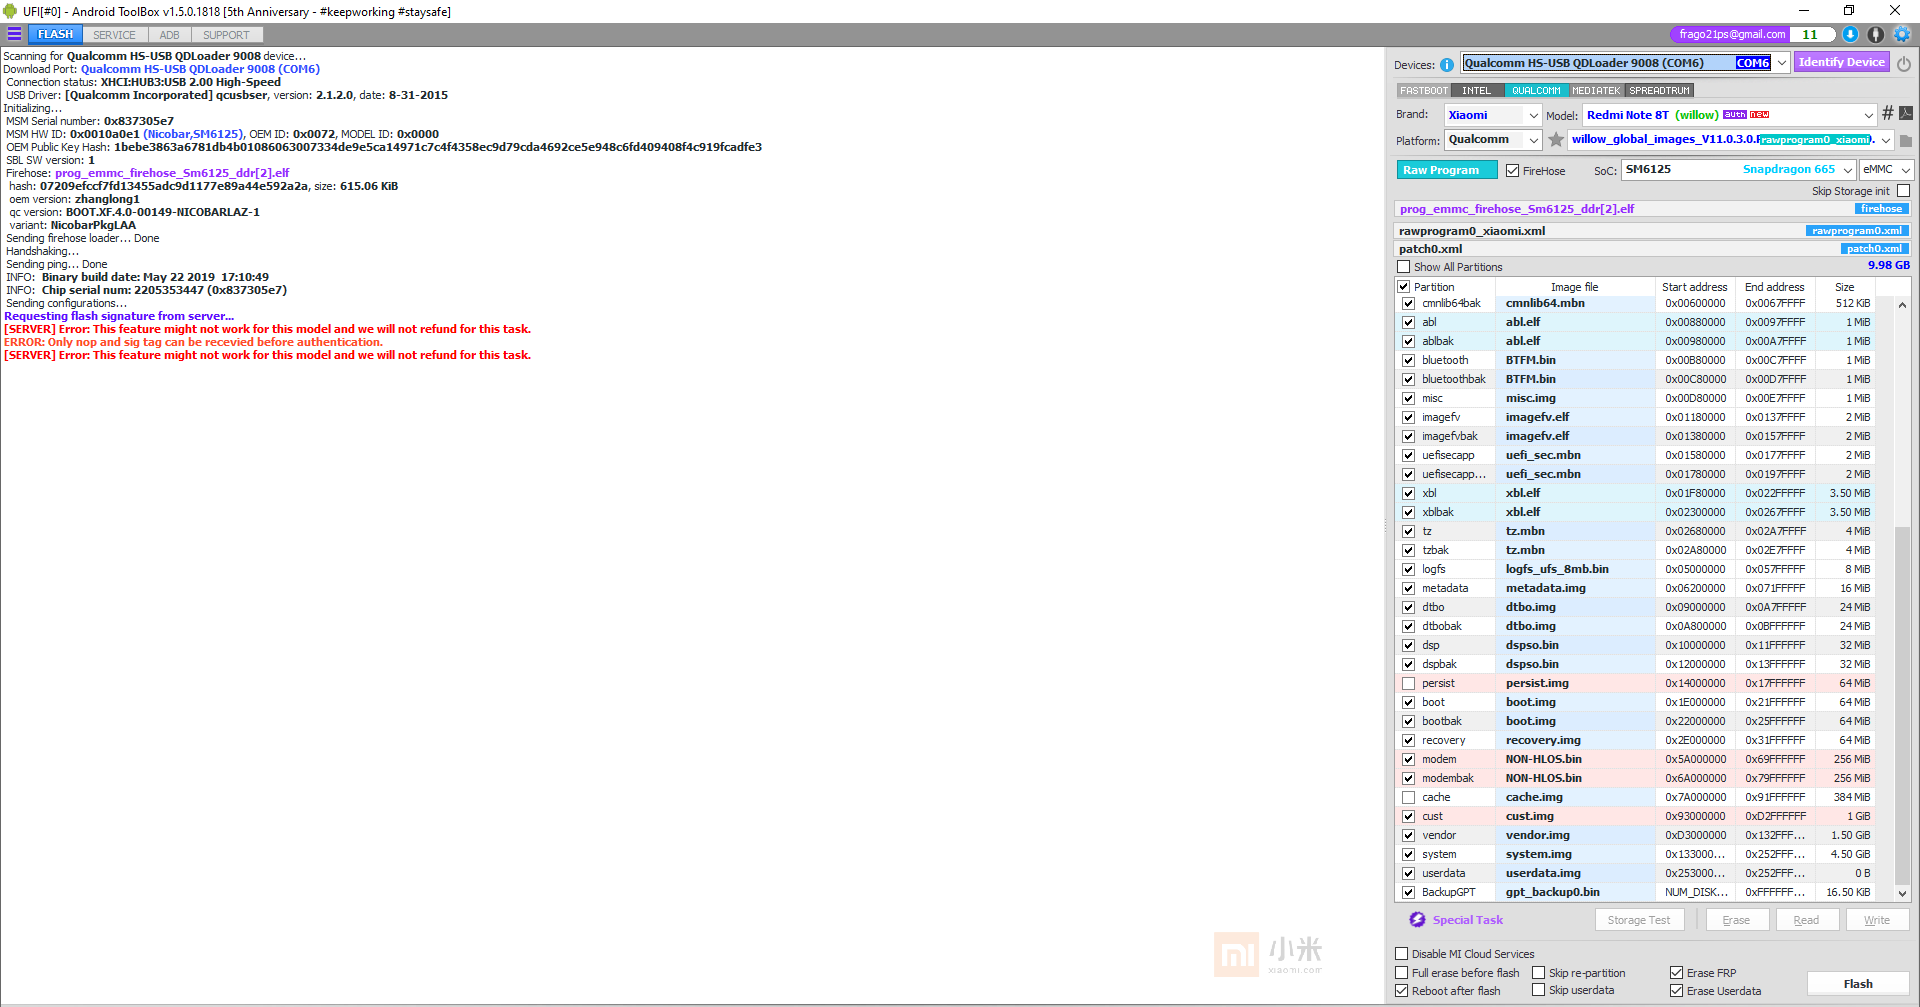Image resolution: width=1920 pixels, height=1007 pixels.
Task: Click the Identify Device button
Action: pyautogui.click(x=1842, y=62)
